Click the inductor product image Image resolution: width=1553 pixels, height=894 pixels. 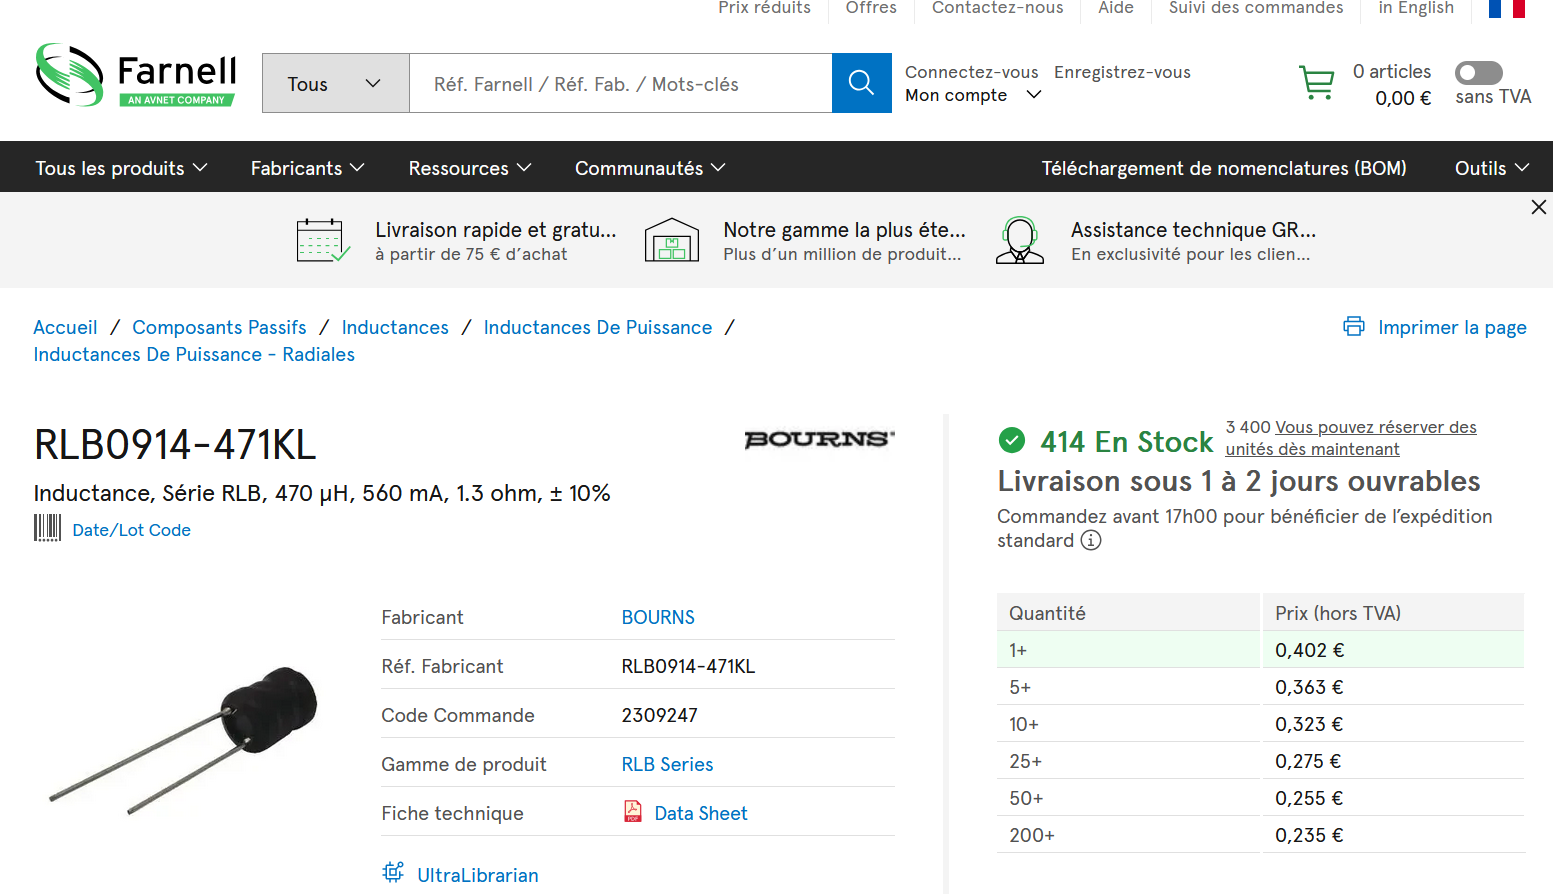point(185,740)
